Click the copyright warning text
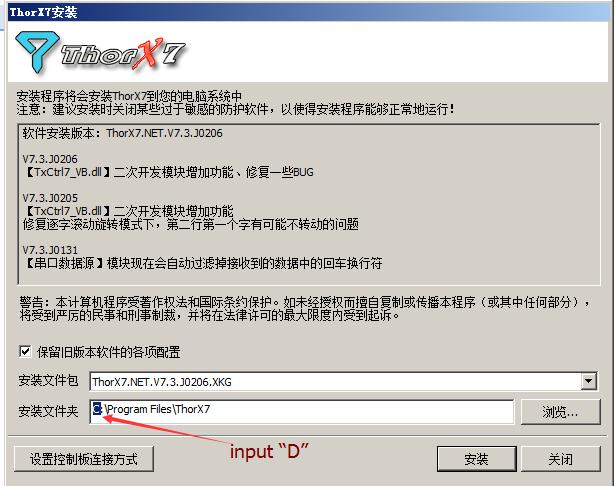This screenshot has height=486, width=615. point(304,308)
